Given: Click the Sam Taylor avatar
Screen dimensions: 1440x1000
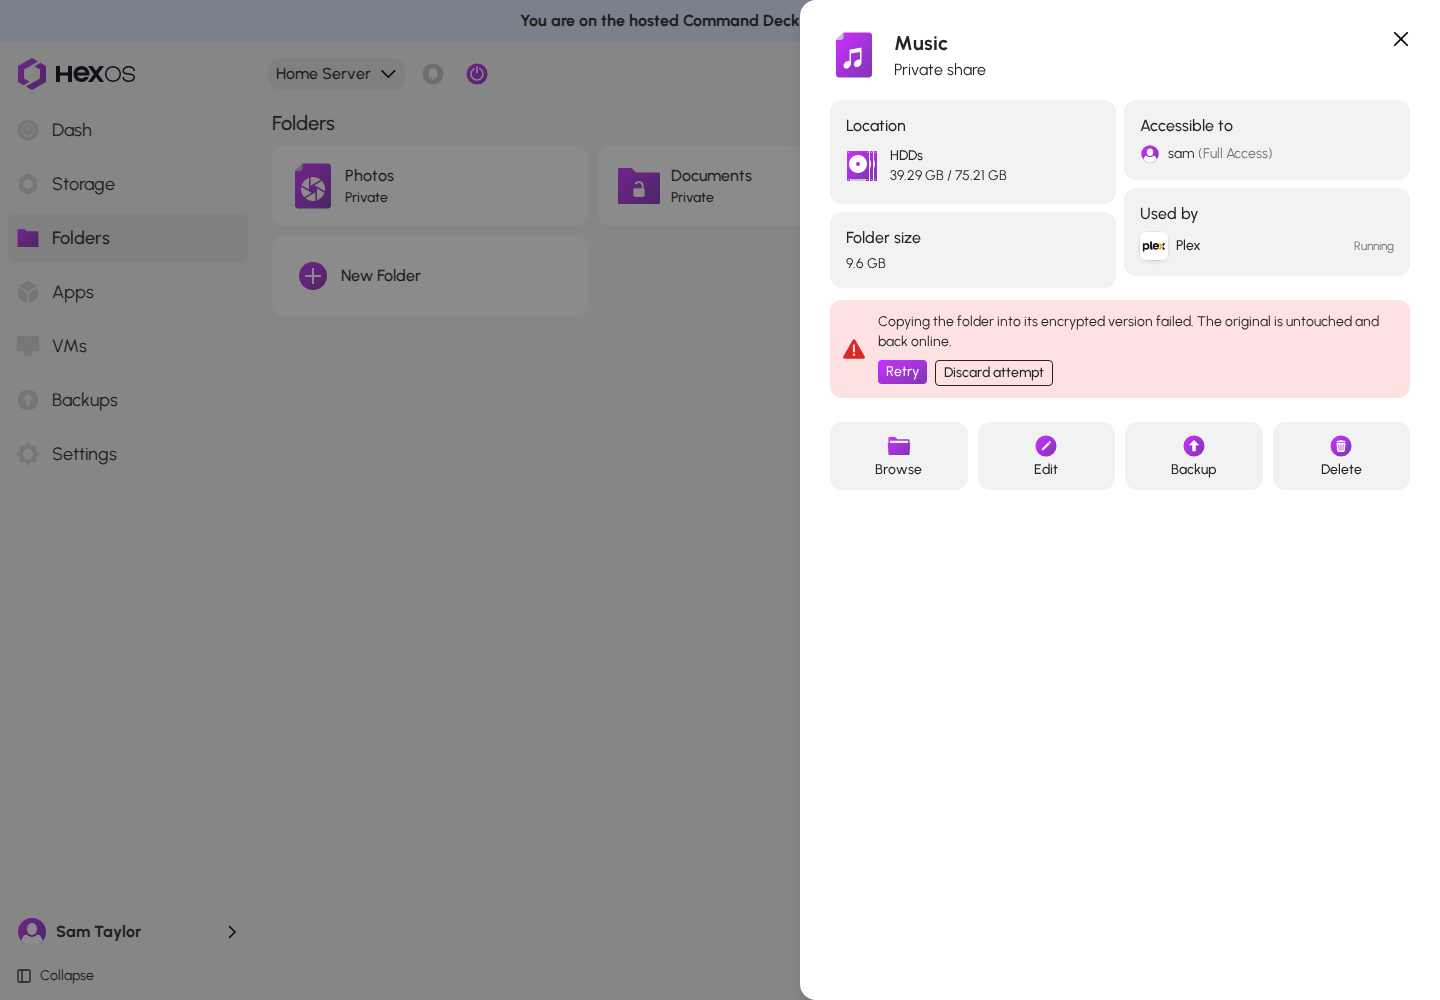Looking at the screenshot, I should pos(32,932).
